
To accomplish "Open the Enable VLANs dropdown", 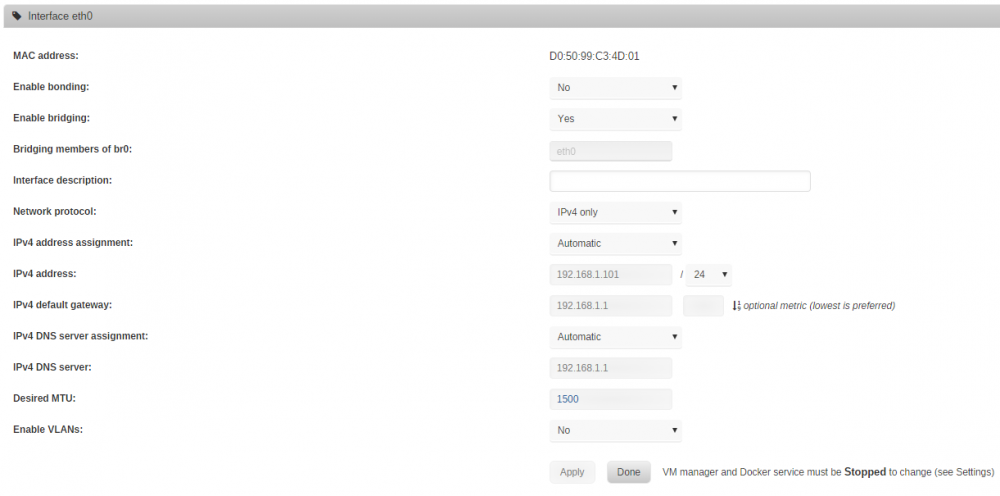I will [615, 431].
